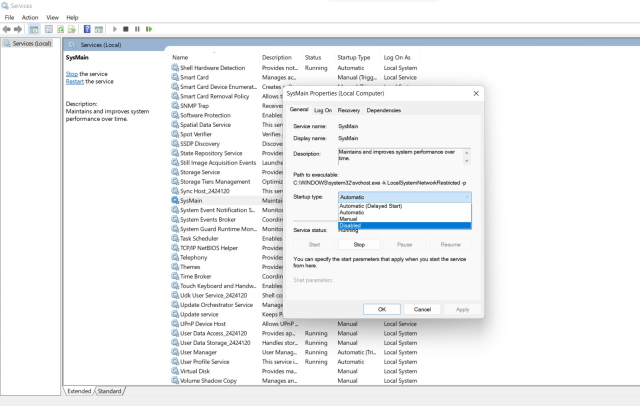
Task: Click the gear icon next to Smart Card
Action: [x=175, y=77]
